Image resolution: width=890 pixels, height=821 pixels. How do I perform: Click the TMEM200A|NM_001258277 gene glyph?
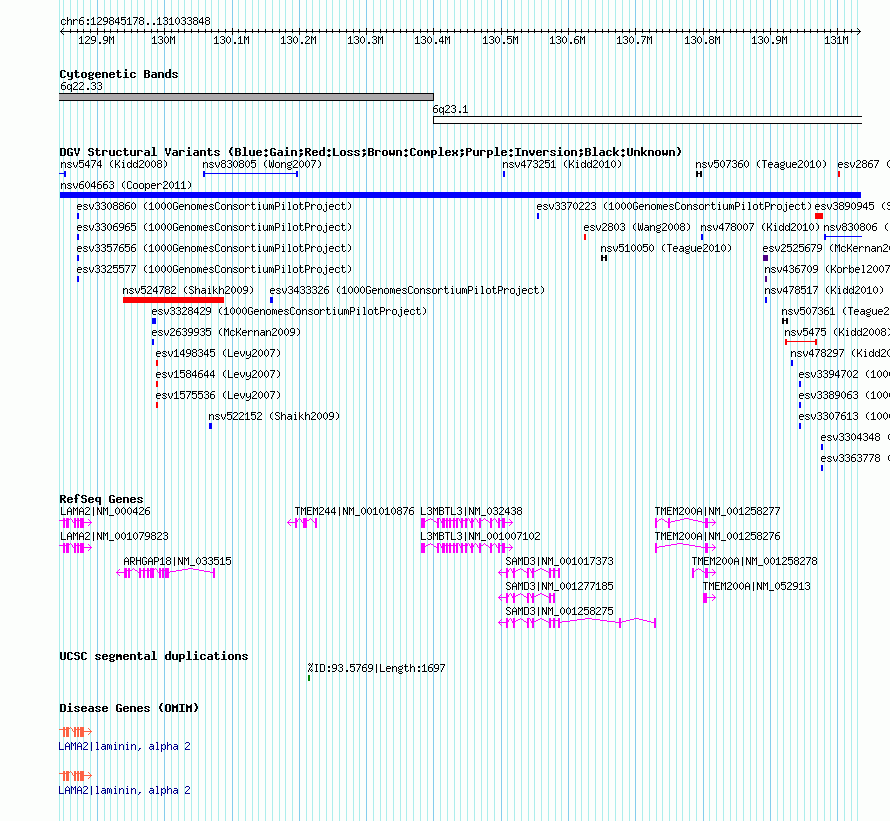click(686, 523)
